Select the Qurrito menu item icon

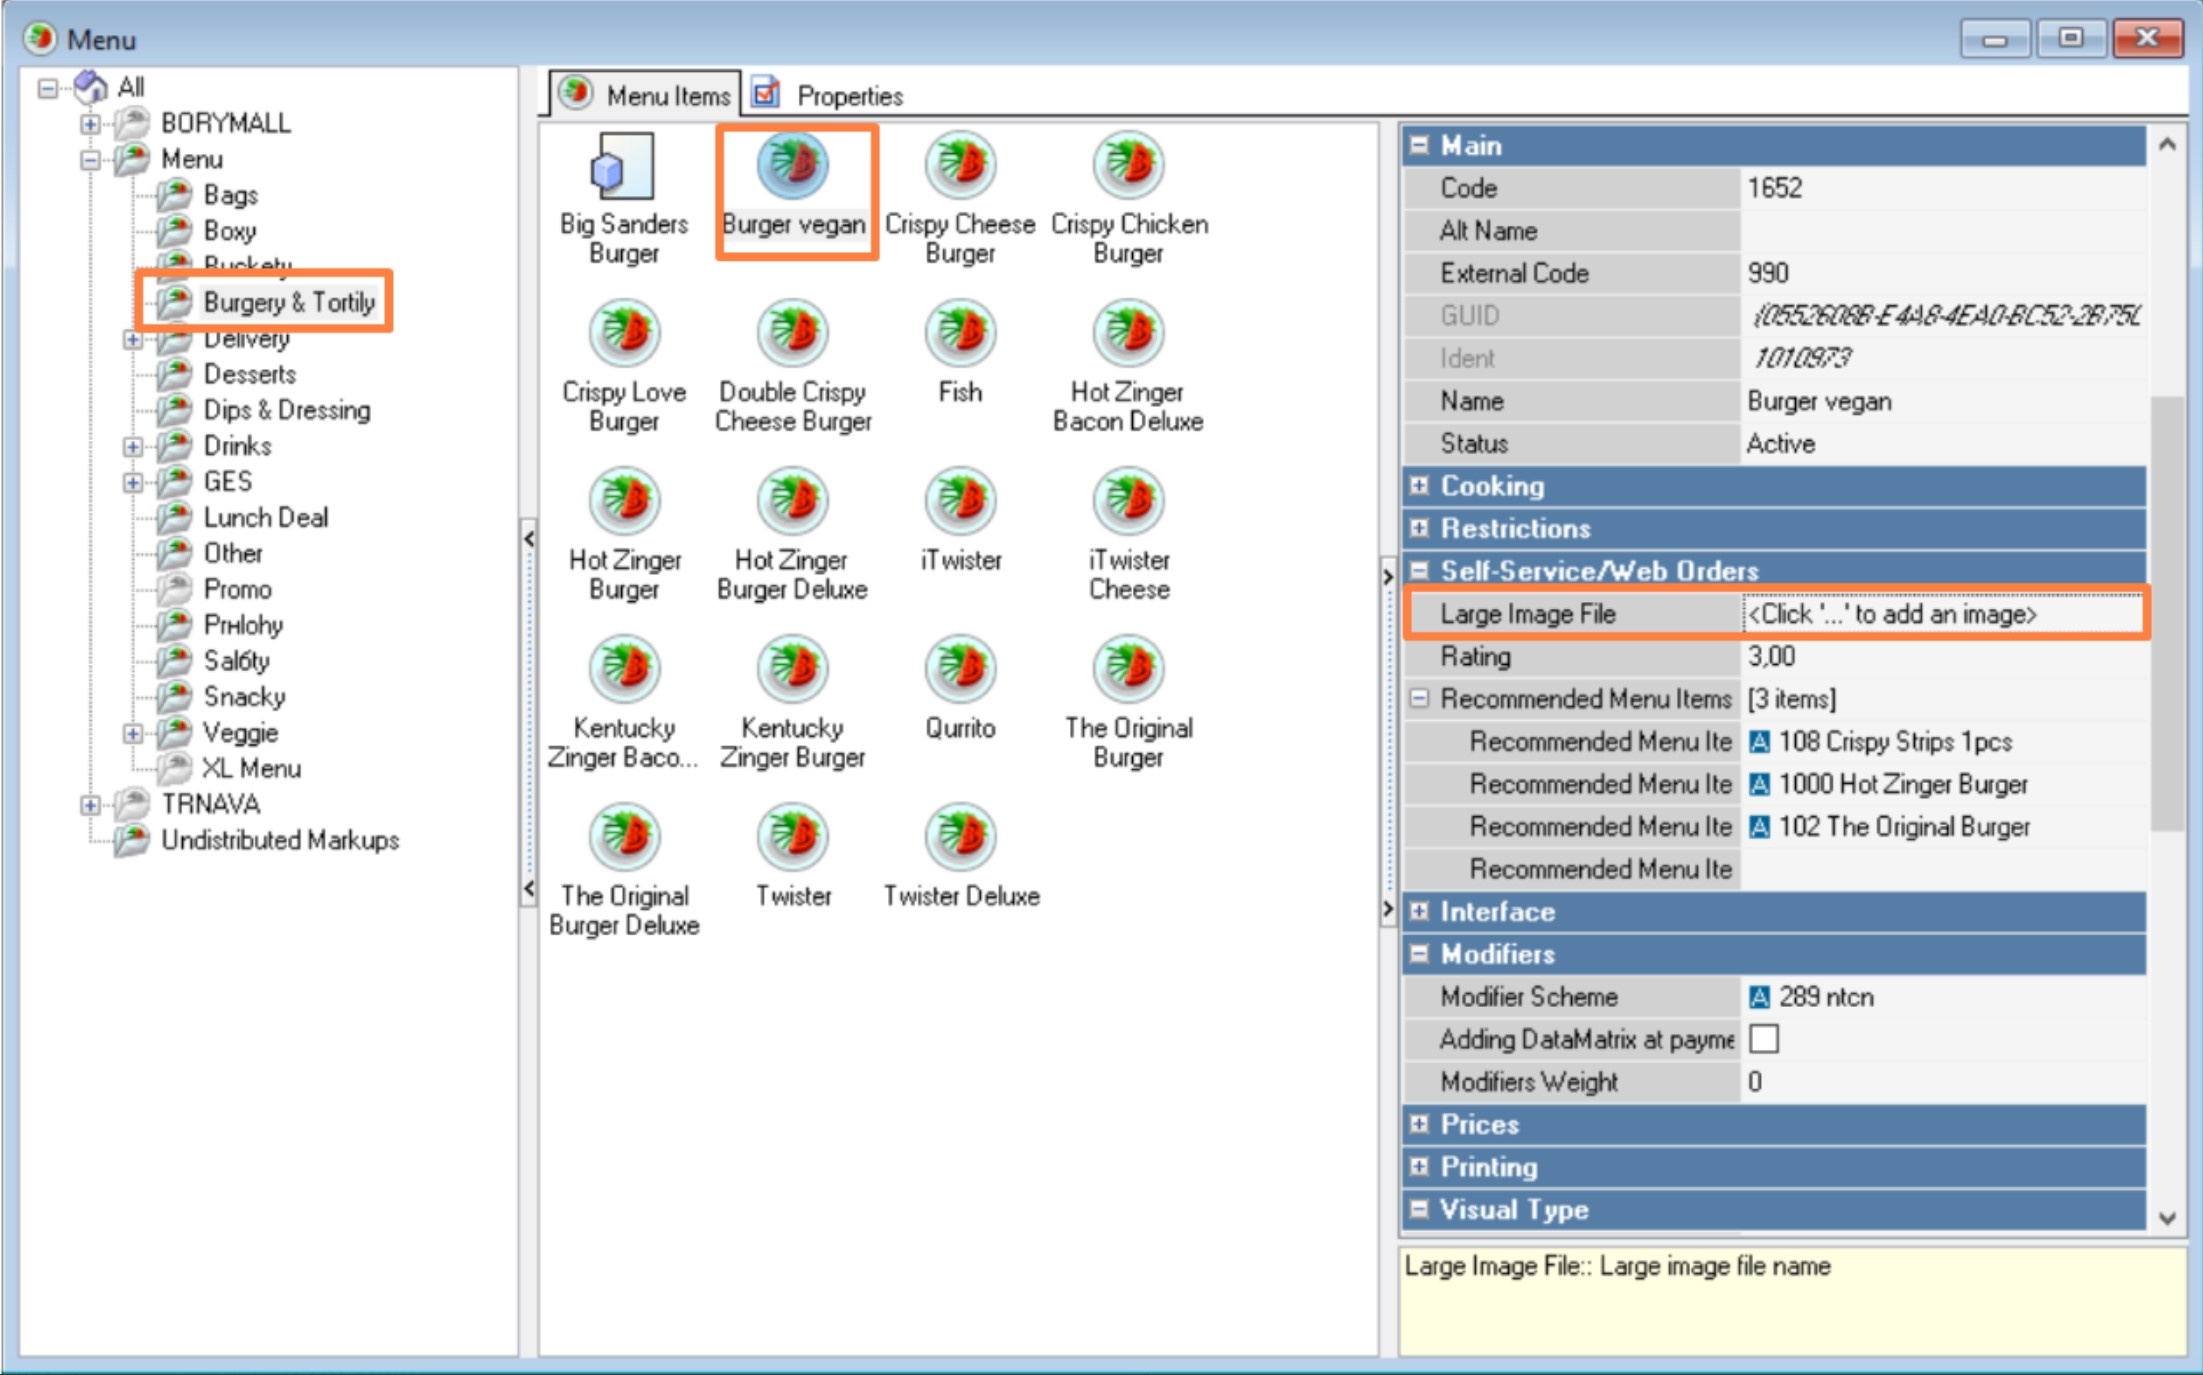click(x=960, y=670)
